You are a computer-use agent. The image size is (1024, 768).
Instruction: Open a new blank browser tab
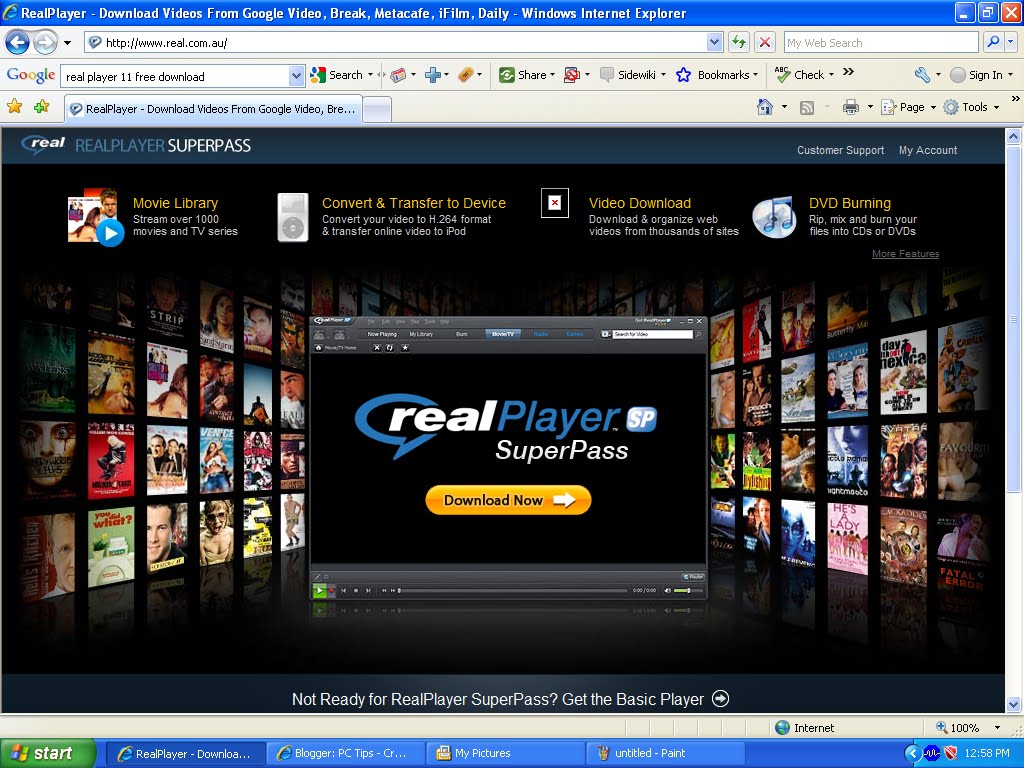click(377, 110)
